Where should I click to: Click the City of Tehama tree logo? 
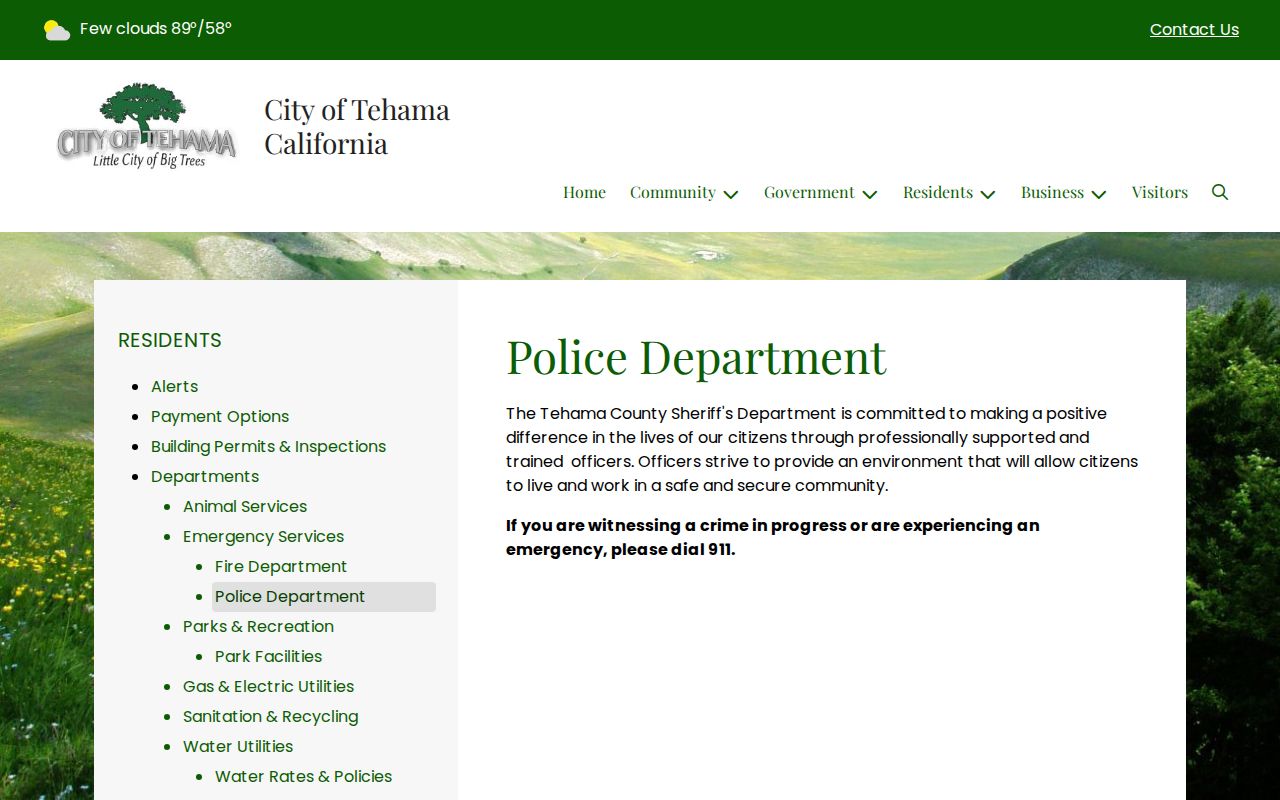tap(147, 126)
